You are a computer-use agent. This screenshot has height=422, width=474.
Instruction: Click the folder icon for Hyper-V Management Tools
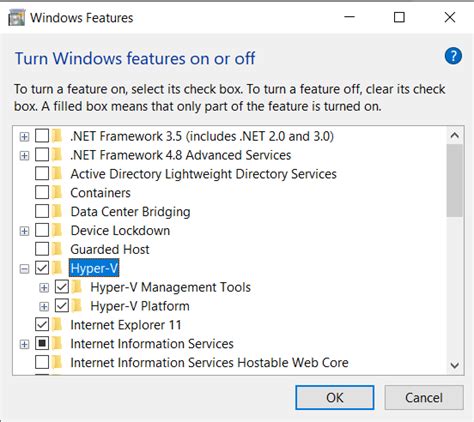[77, 287]
